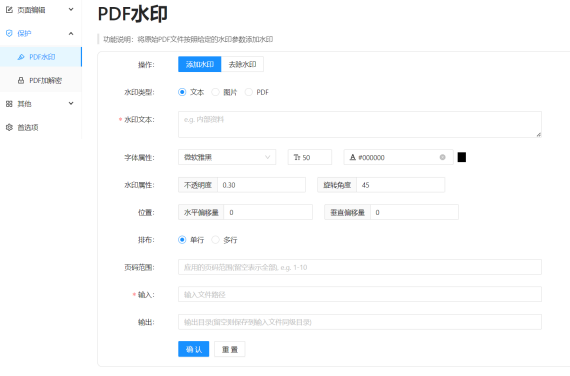Click the font color A icon
The height and width of the screenshot is (376, 570).
coord(352,157)
